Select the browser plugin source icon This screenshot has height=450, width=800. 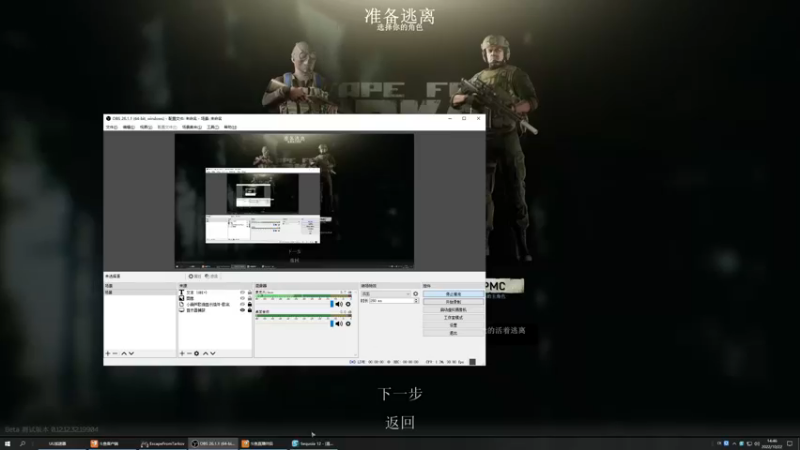(181, 304)
